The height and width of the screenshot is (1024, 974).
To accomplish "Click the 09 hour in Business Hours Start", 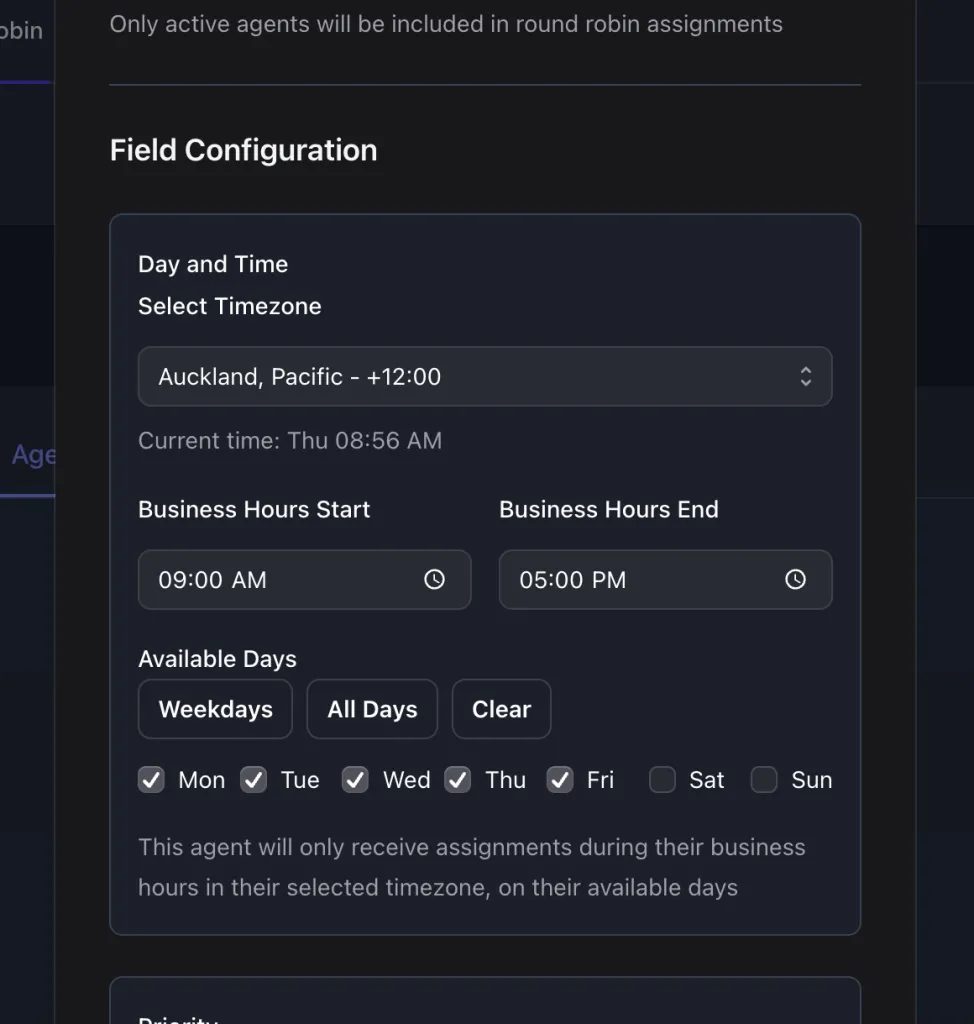I will coord(171,580).
